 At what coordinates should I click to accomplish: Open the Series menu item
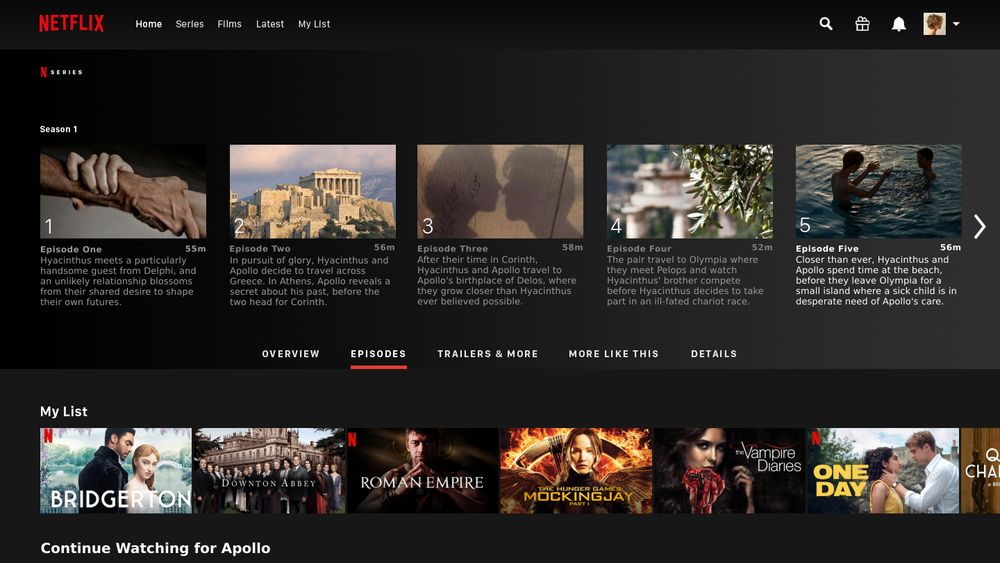pos(189,24)
